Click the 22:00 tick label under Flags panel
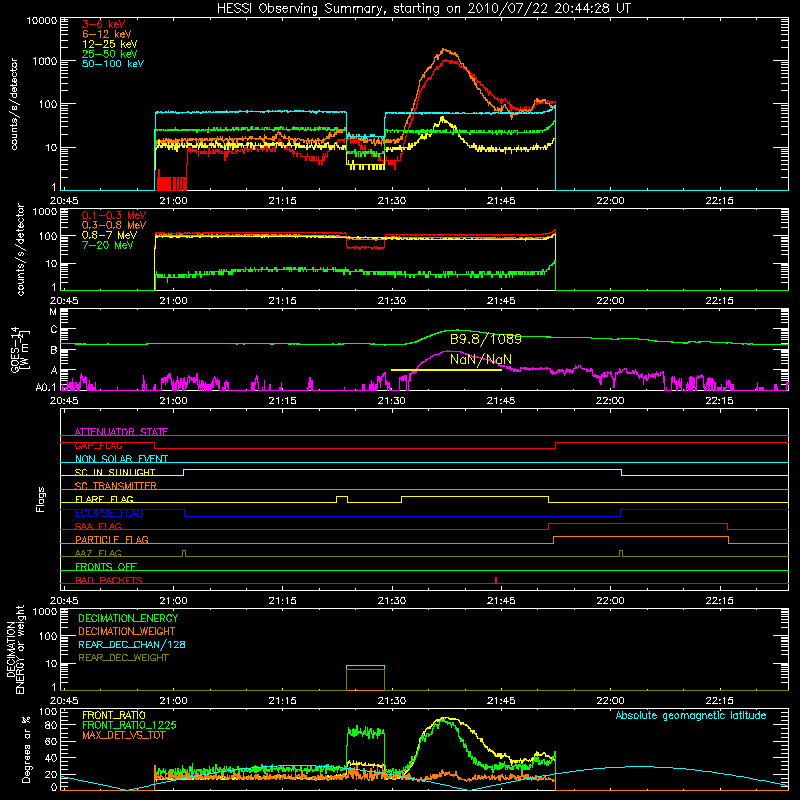The image size is (800, 800). coord(610,601)
